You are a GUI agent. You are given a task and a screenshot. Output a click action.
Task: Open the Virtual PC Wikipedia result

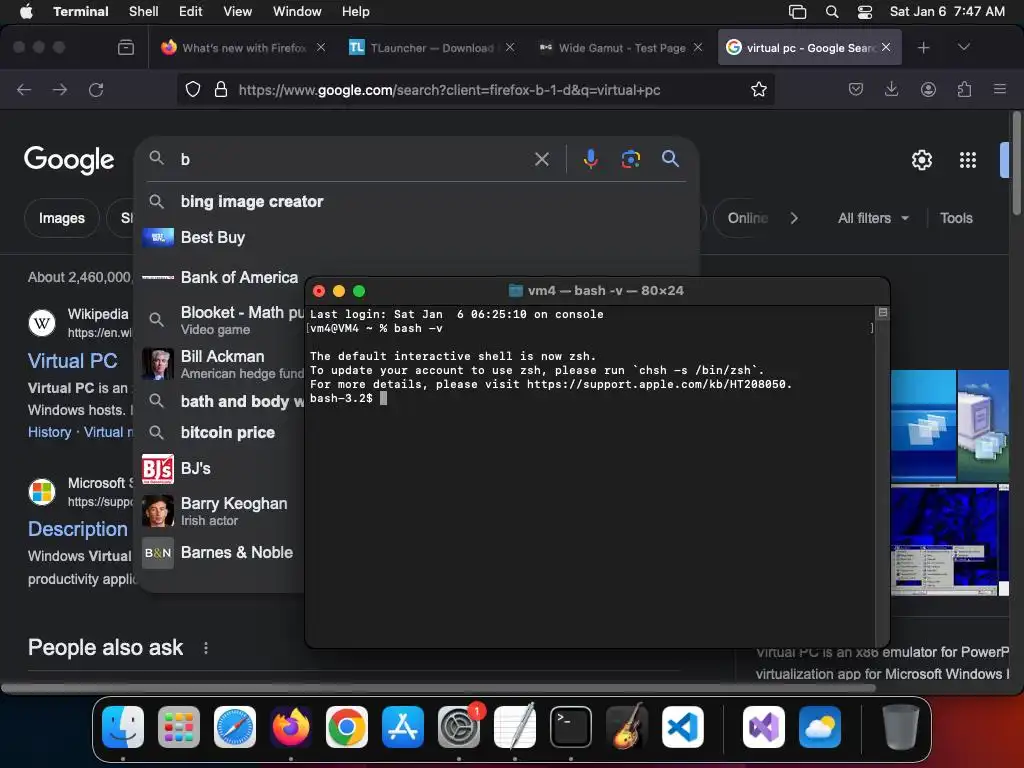tap(72, 360)
